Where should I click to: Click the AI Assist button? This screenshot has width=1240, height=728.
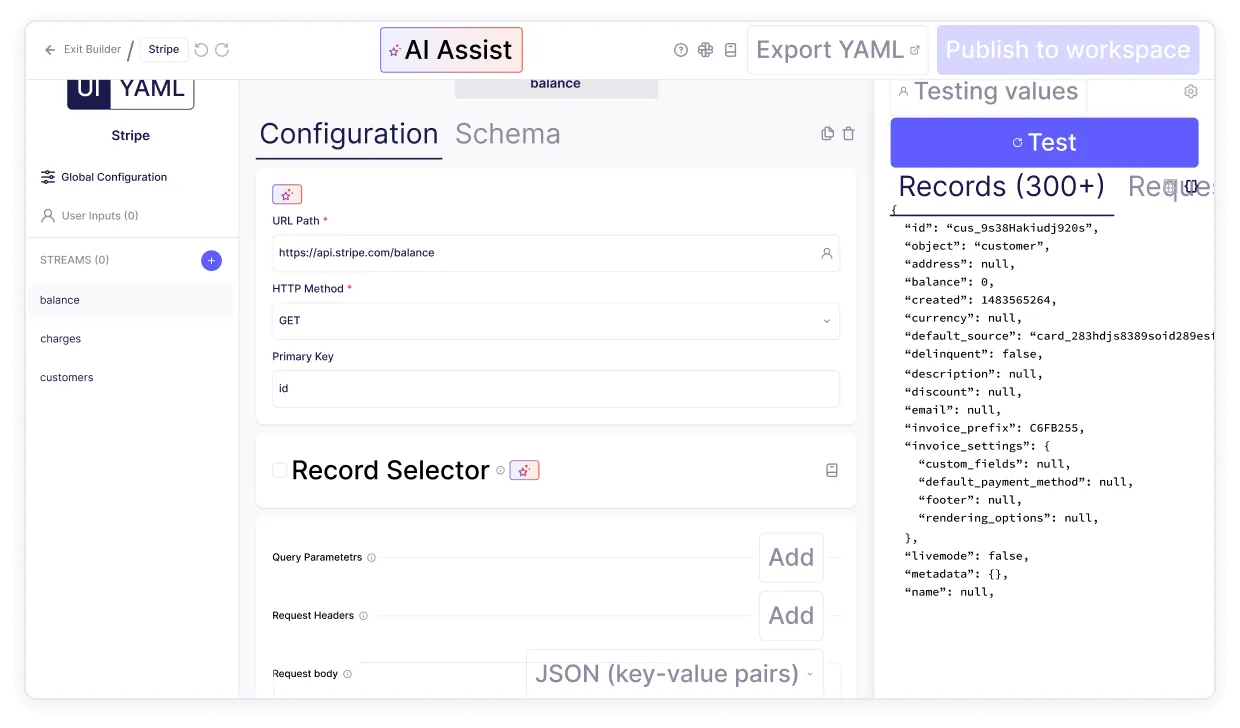click(451, 50)
